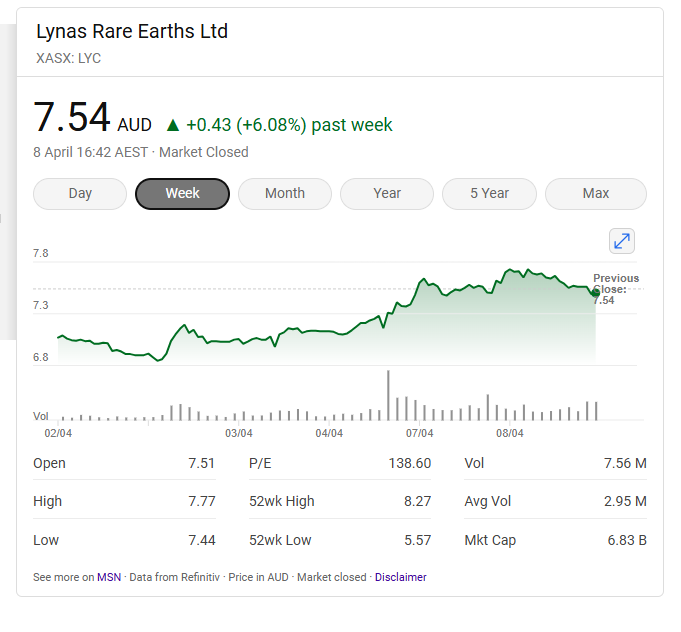Image resolution: width=681 pixels, height=632 pixels.
Task: Click the Mkt Cap value 6.83 B
Action: (x=627, y=540)
